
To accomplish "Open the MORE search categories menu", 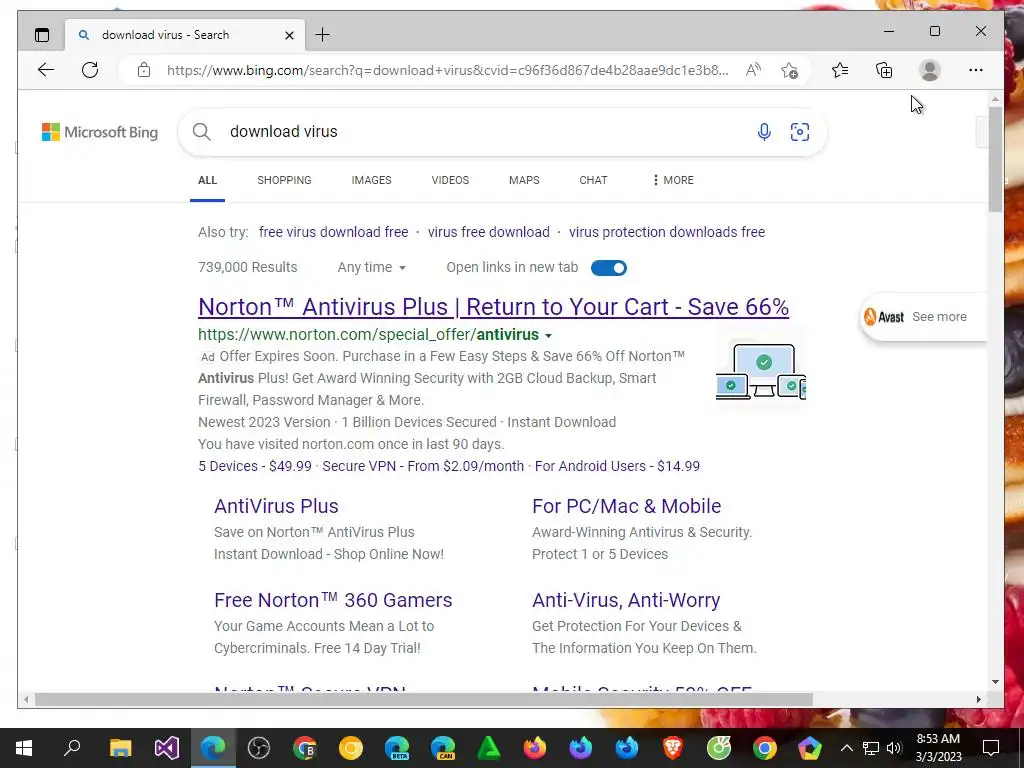I will 673,180.
